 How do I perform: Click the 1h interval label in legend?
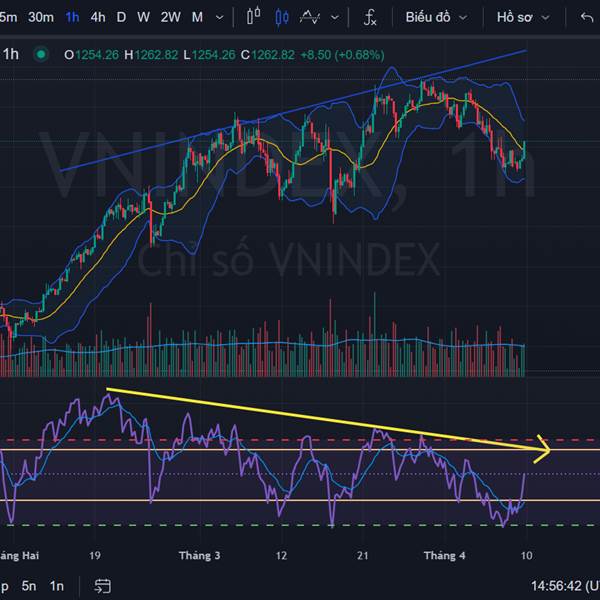tap(11, 54)
